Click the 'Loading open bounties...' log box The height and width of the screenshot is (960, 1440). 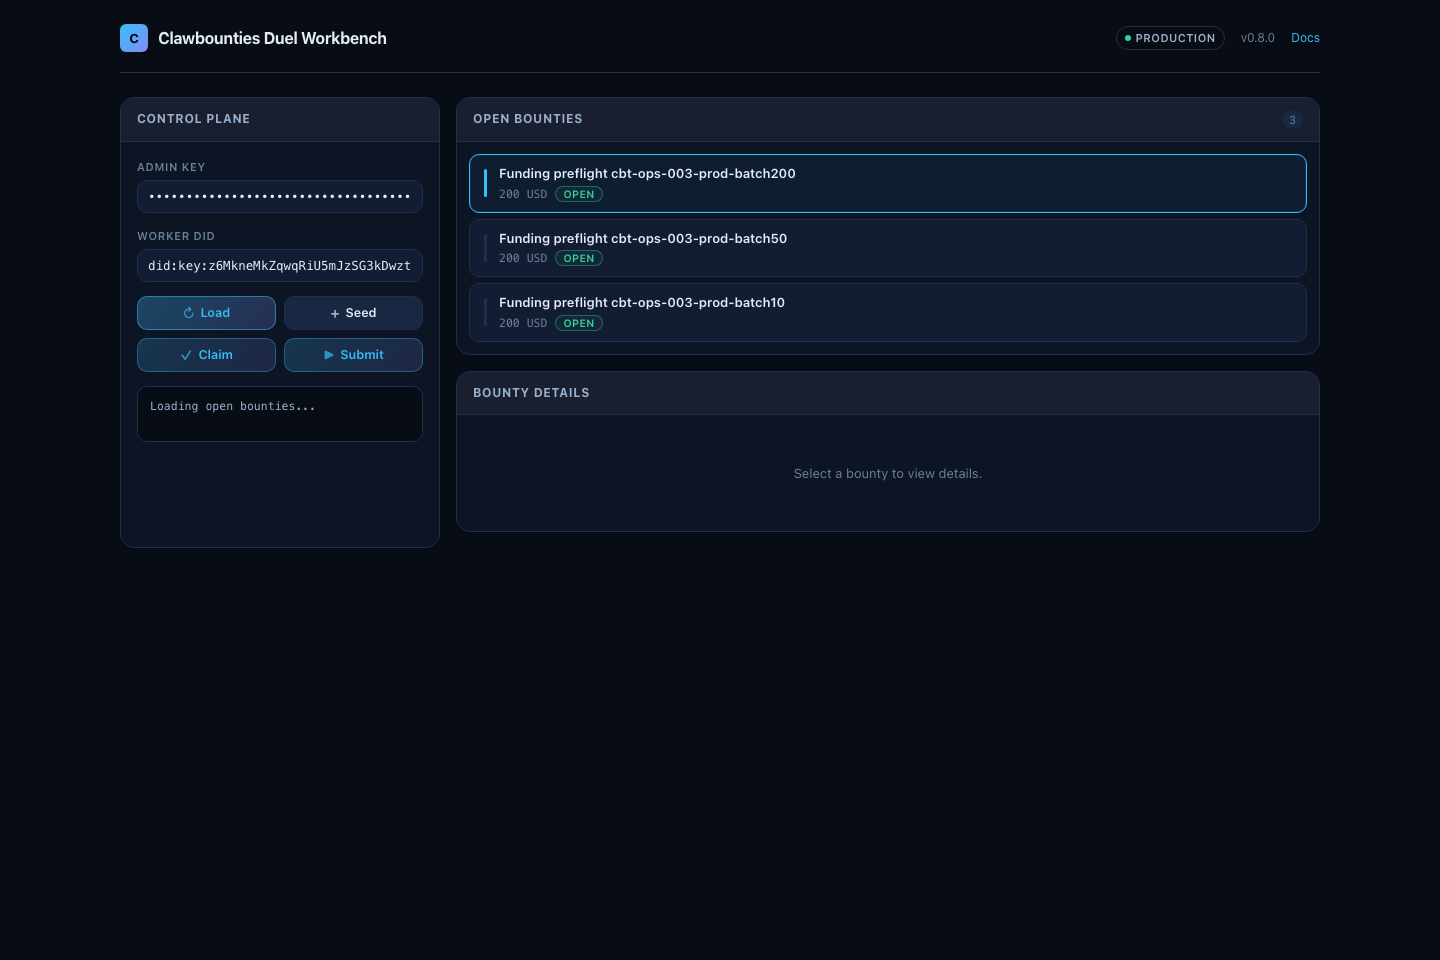pos(280,414)
